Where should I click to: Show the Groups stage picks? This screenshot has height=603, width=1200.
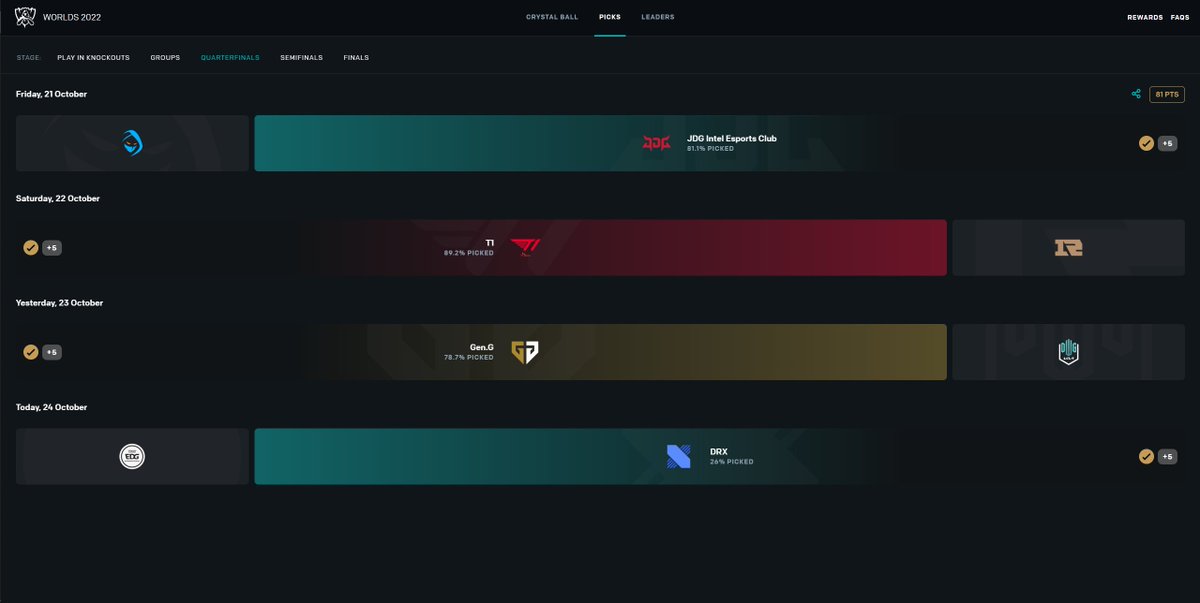click(165, 58)
